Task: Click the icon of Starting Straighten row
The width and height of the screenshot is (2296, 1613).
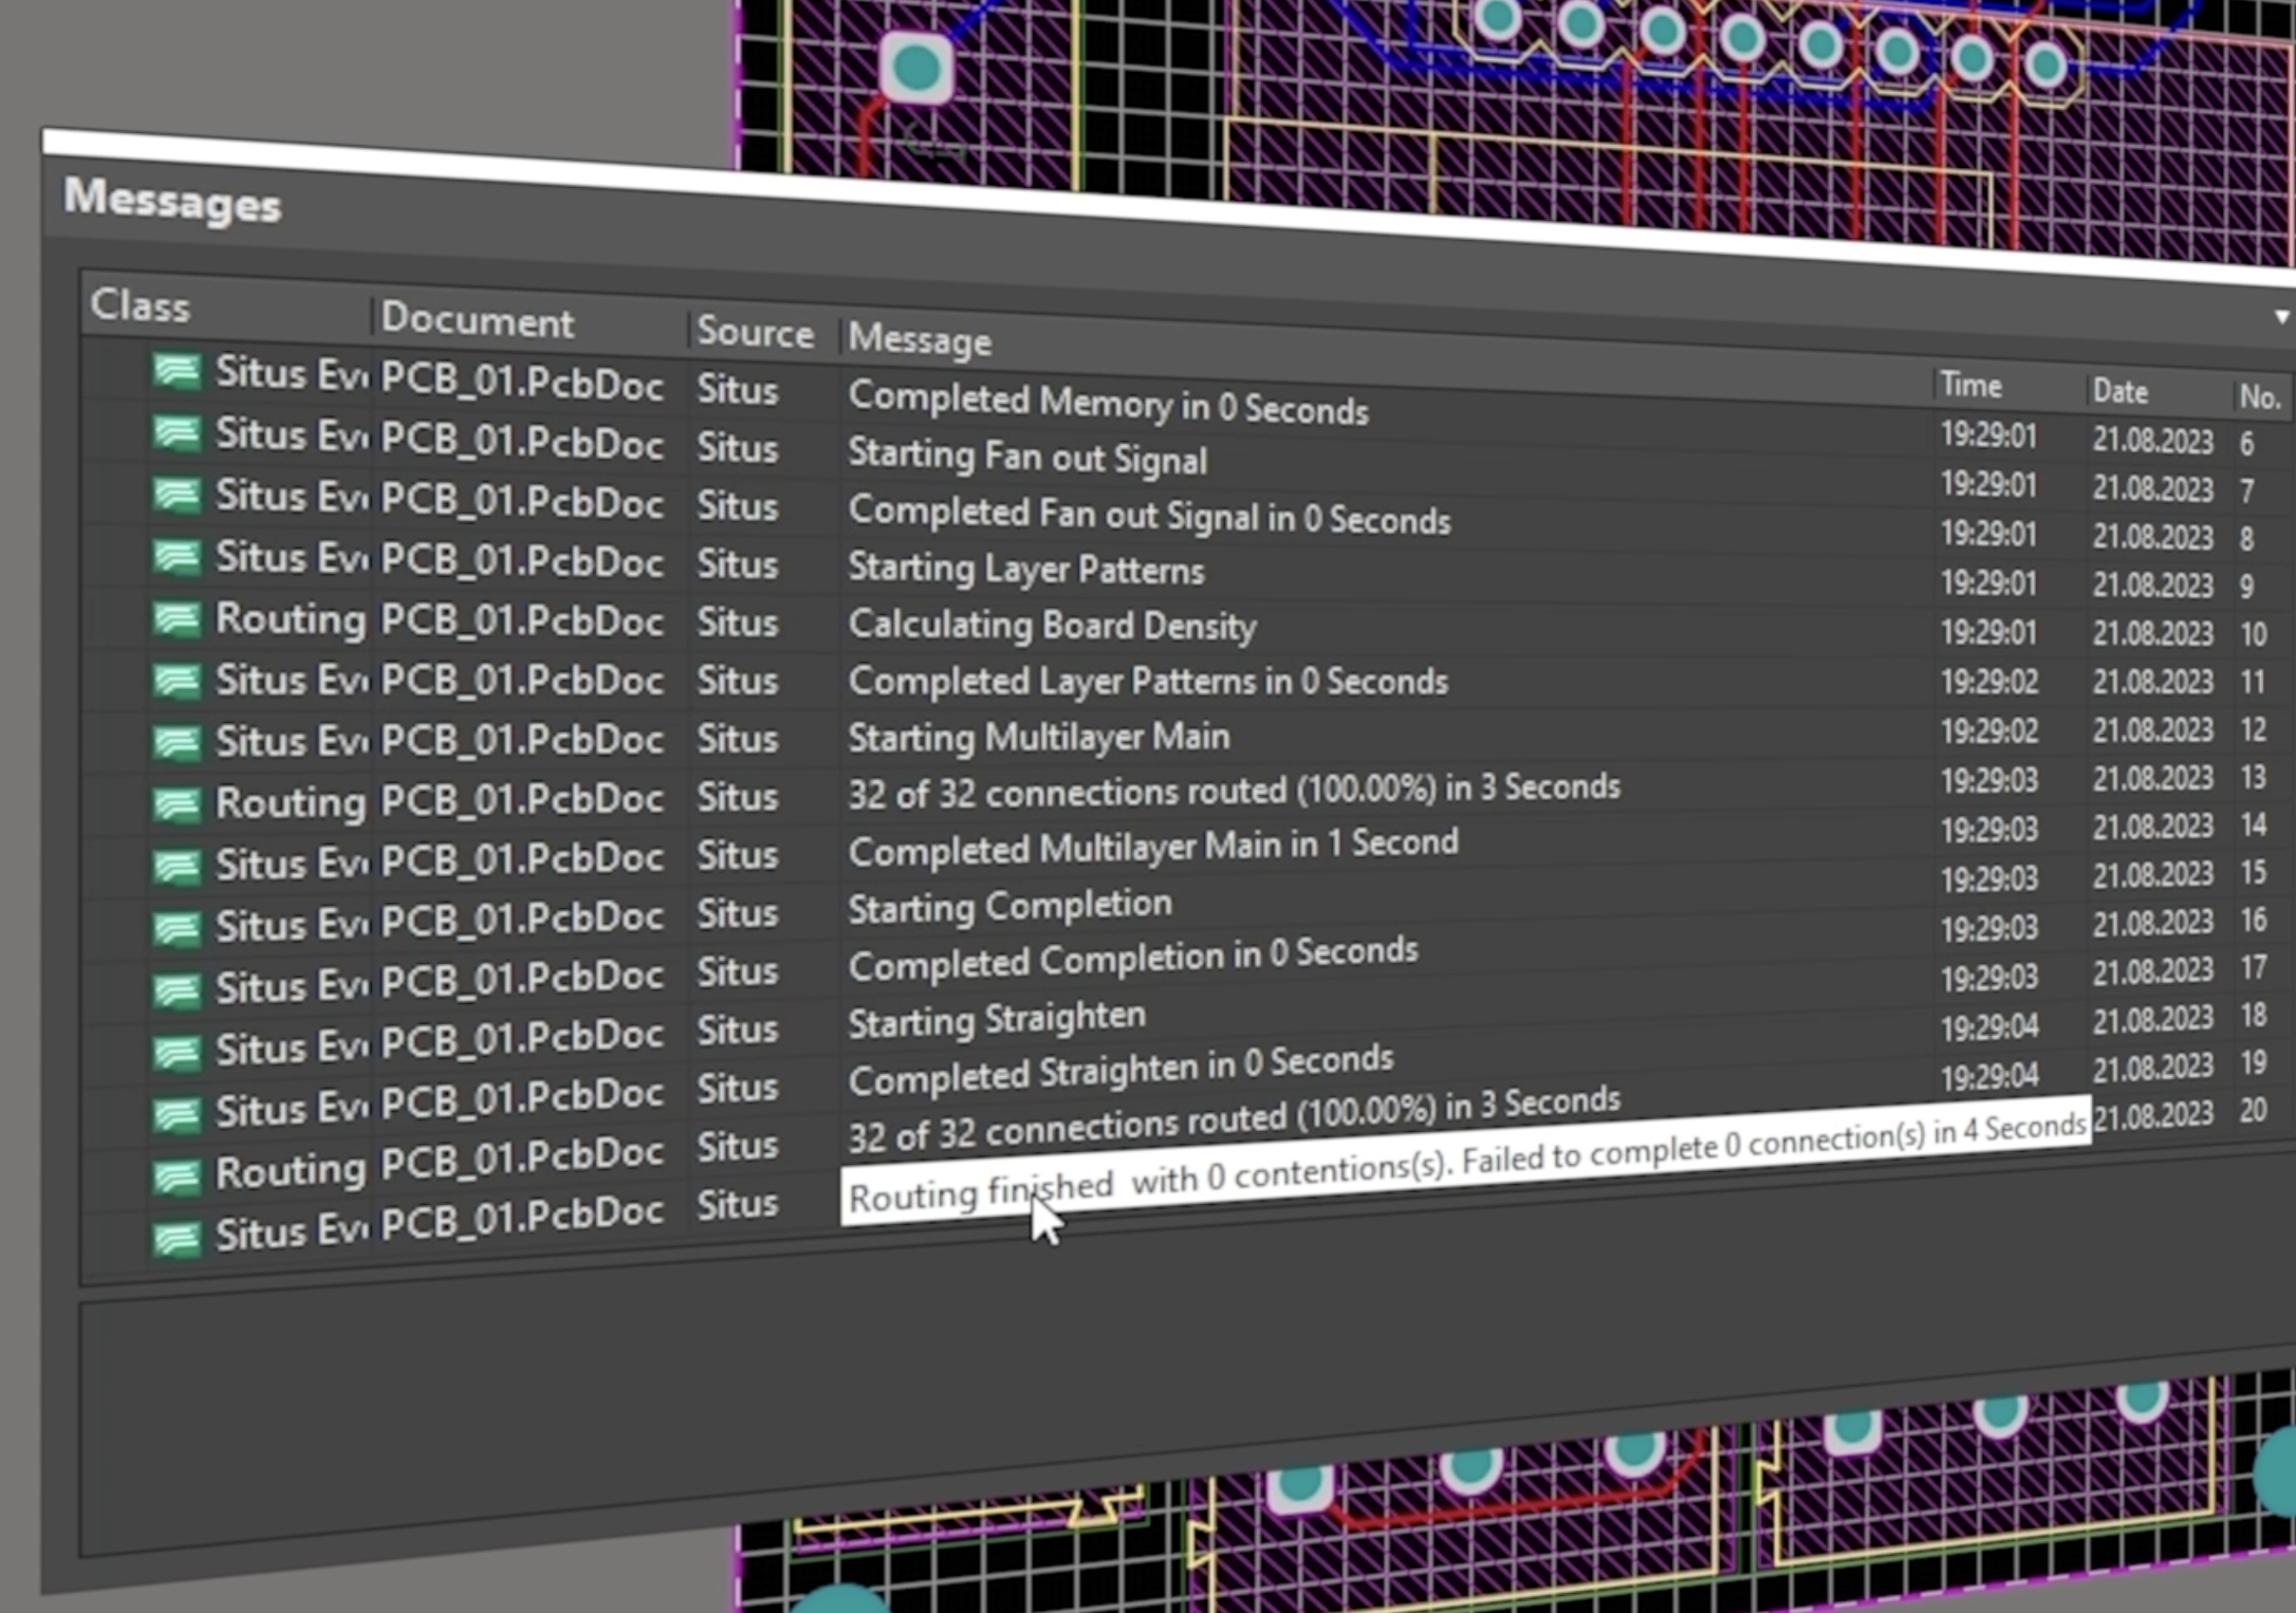Action: [177, 1051]
